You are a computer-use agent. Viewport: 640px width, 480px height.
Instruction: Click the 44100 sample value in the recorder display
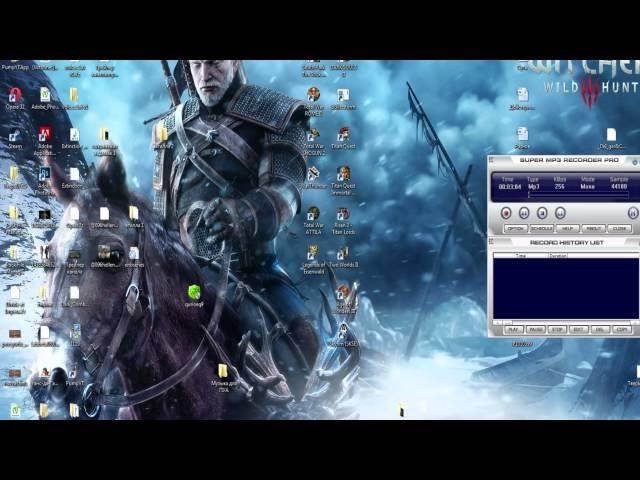coord(619,187)
